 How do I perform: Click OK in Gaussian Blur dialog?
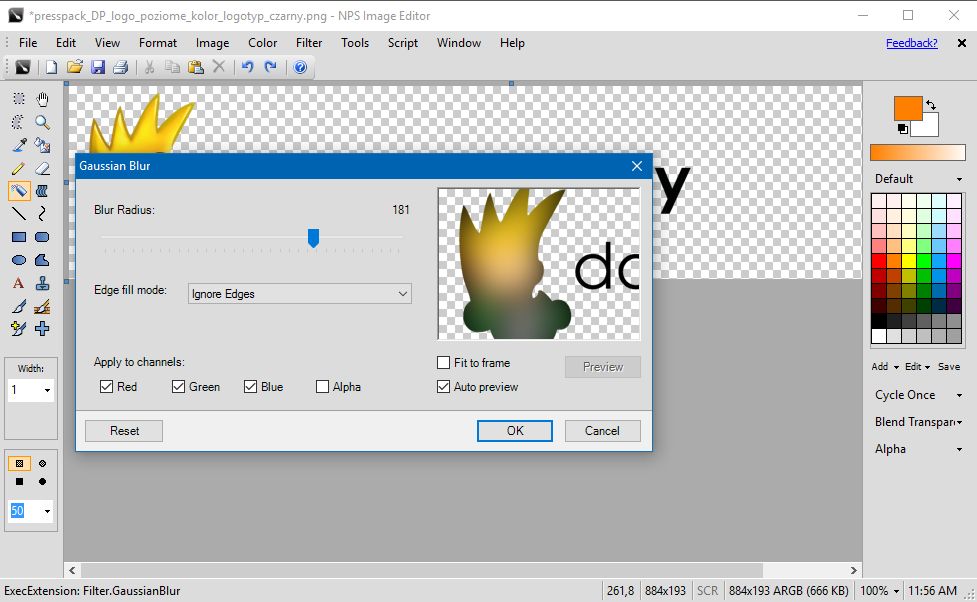tap(515, 431)
